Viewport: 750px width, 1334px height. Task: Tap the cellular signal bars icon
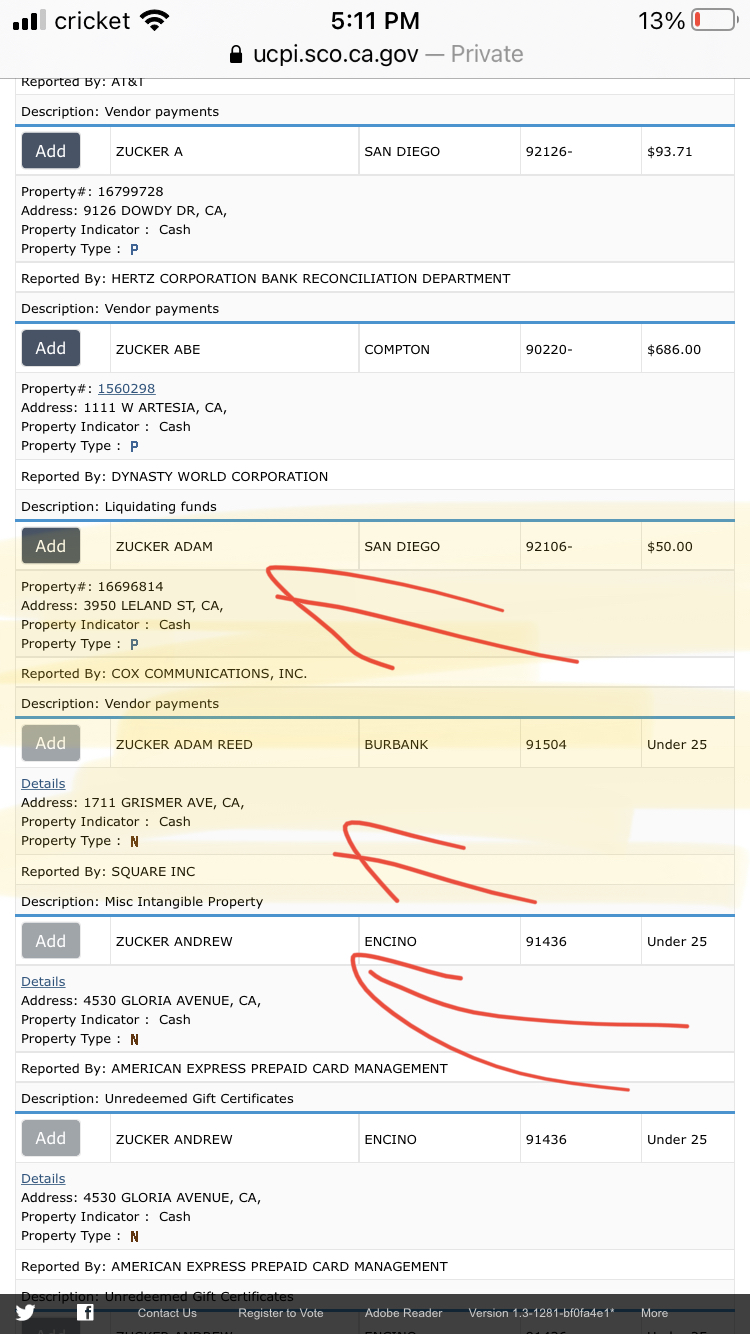point(30,20)
